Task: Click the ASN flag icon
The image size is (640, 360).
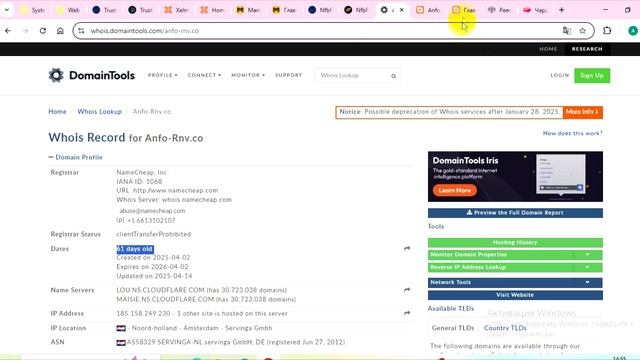Action: (x=121, y=342)
